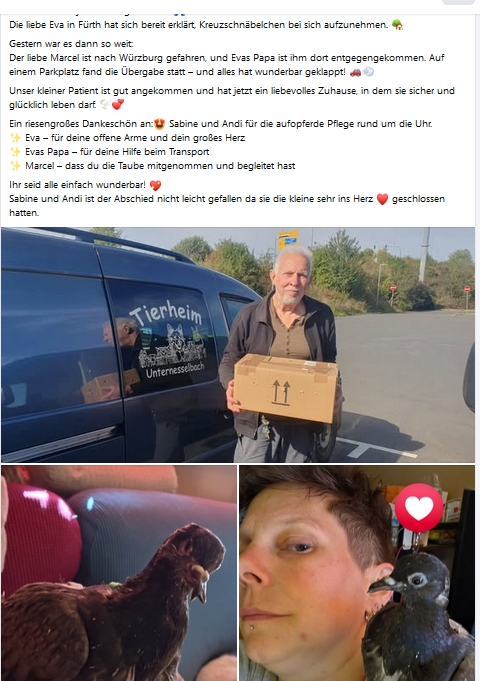
Task: Click the sentence Ihr seid alle einfach wunderbar
Action: (x=77, y=185)
